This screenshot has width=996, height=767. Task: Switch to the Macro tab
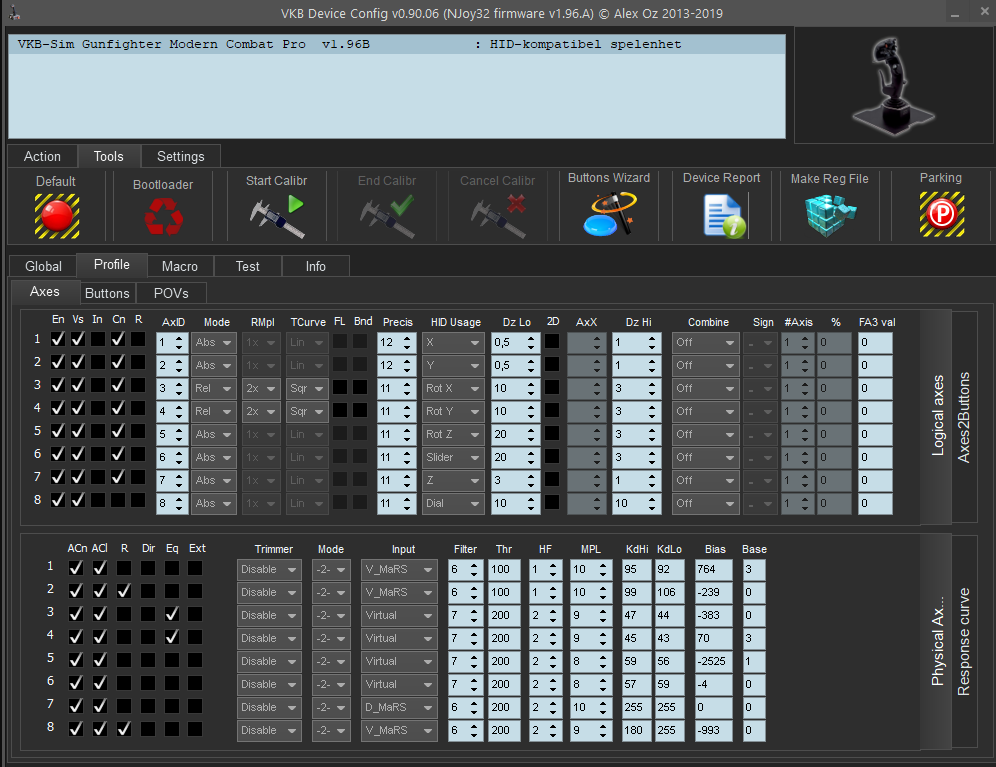[180, 266]
